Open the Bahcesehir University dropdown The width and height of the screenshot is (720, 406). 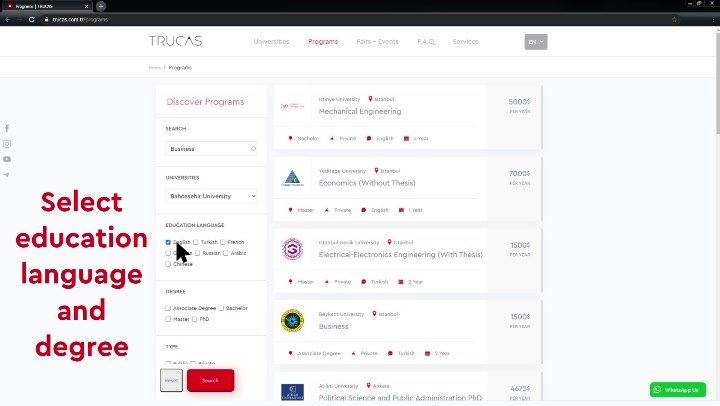point(211,196)
